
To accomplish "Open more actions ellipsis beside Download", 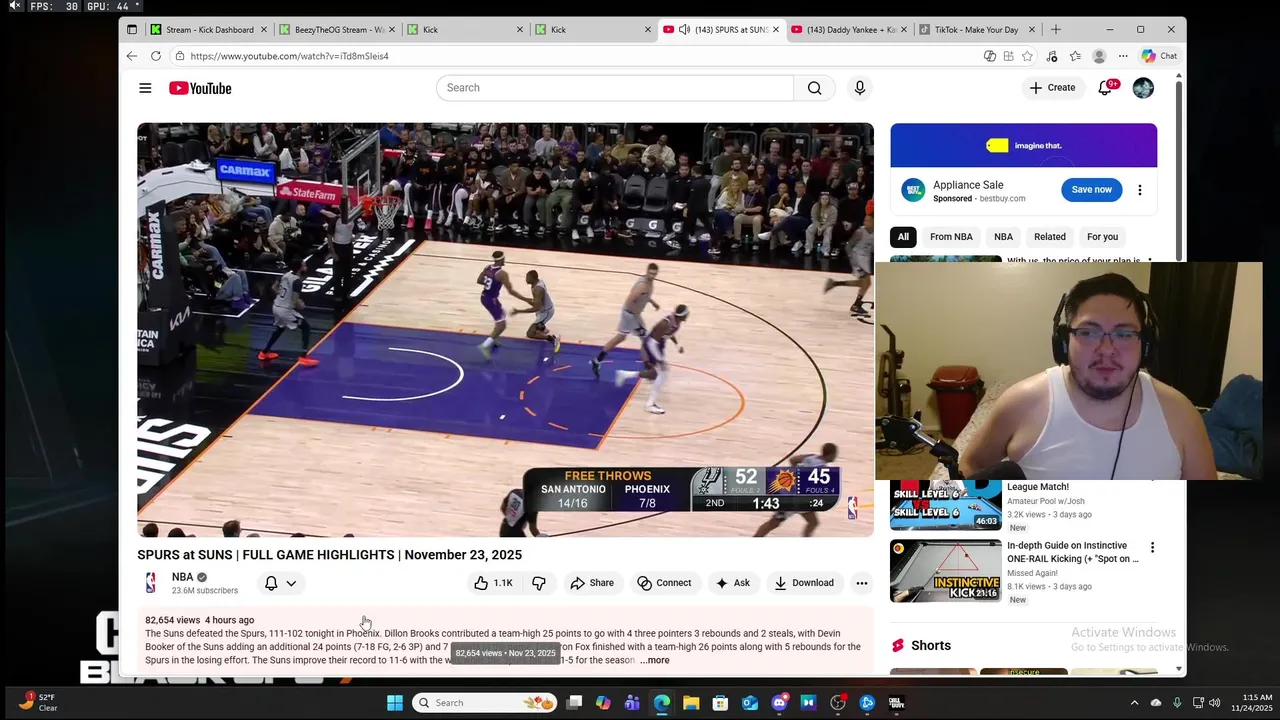I will point(861,583).
